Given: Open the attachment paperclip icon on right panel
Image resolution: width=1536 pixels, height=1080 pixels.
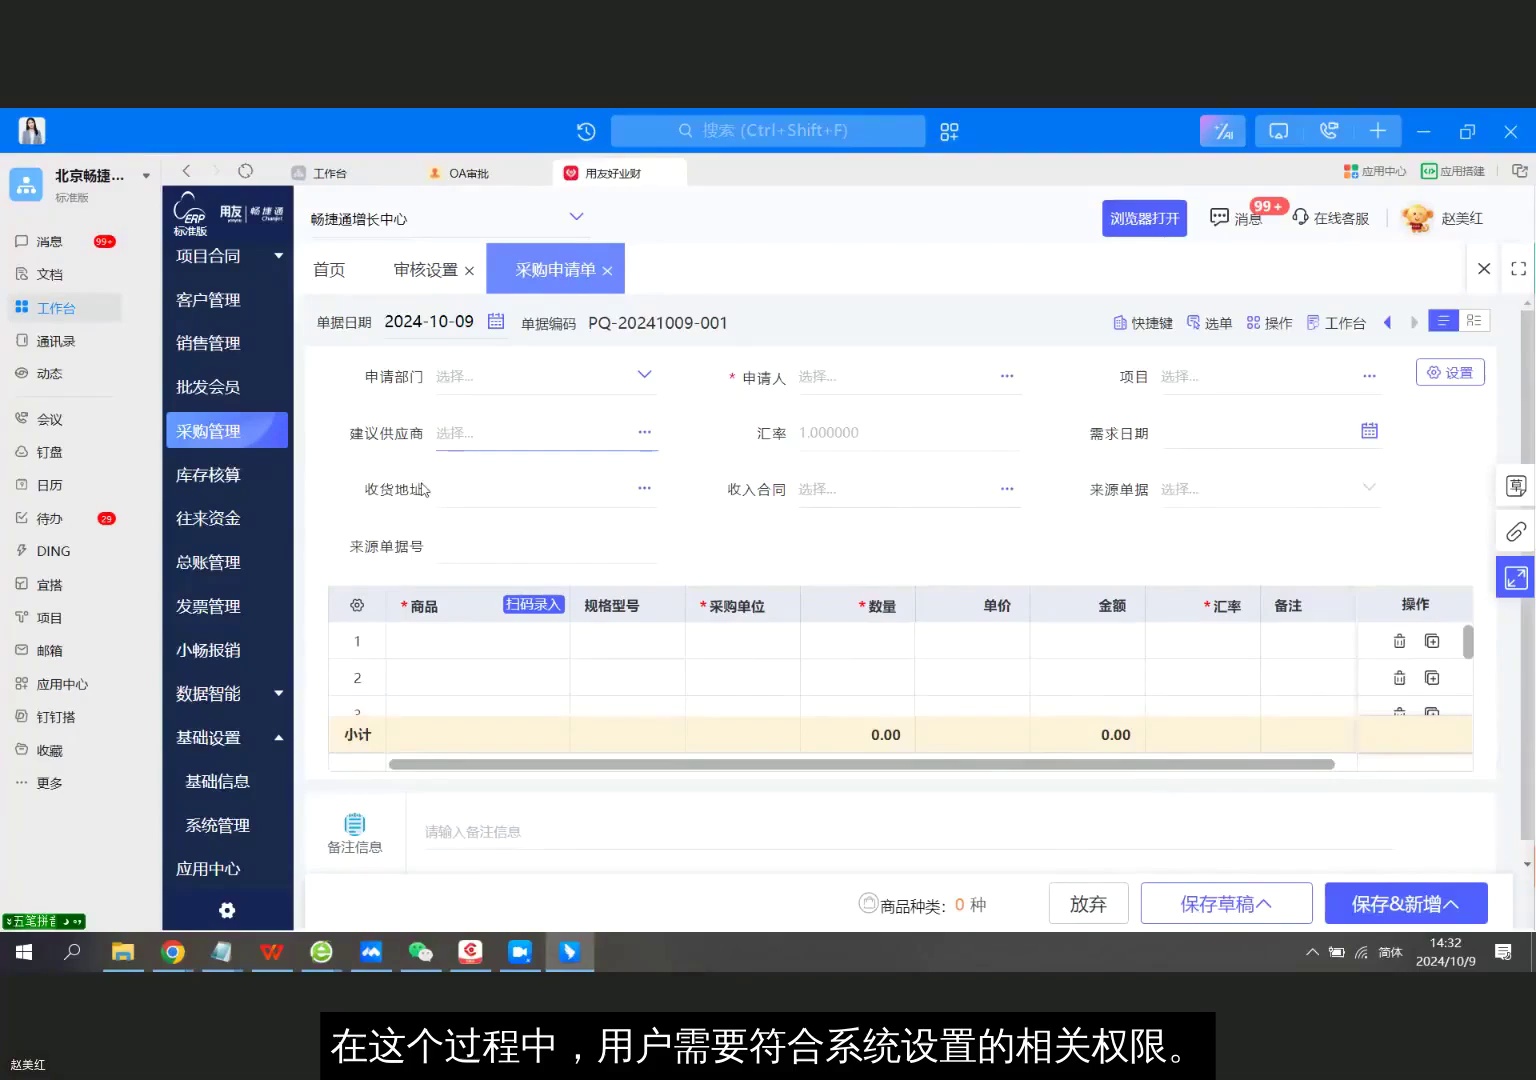Looking at the screenshot, I should [1515, 531].
